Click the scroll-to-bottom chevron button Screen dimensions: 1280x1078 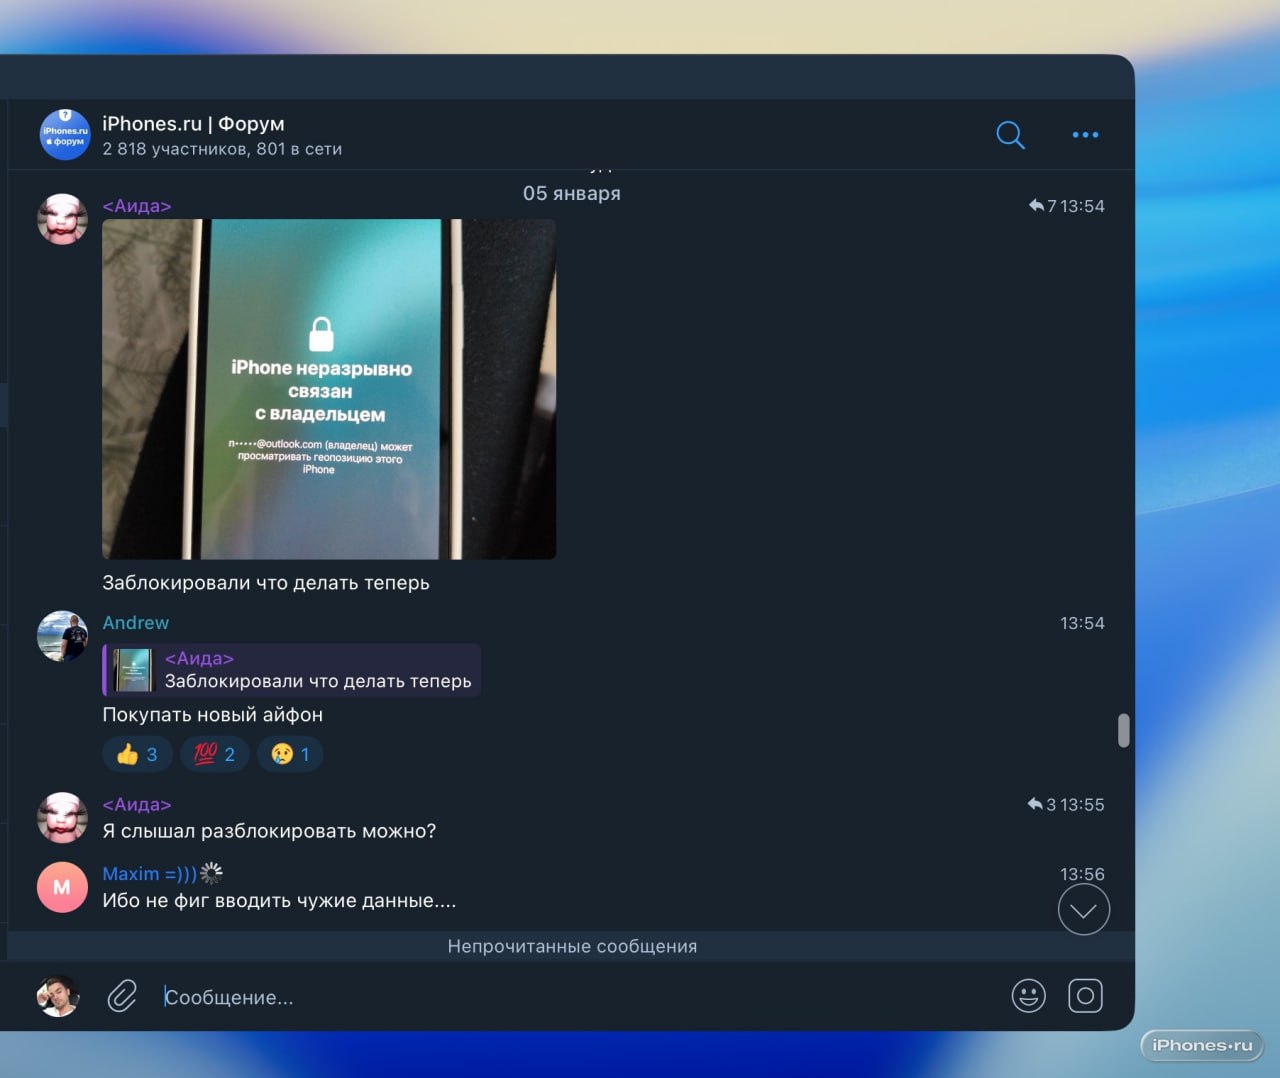[1083, 909]
